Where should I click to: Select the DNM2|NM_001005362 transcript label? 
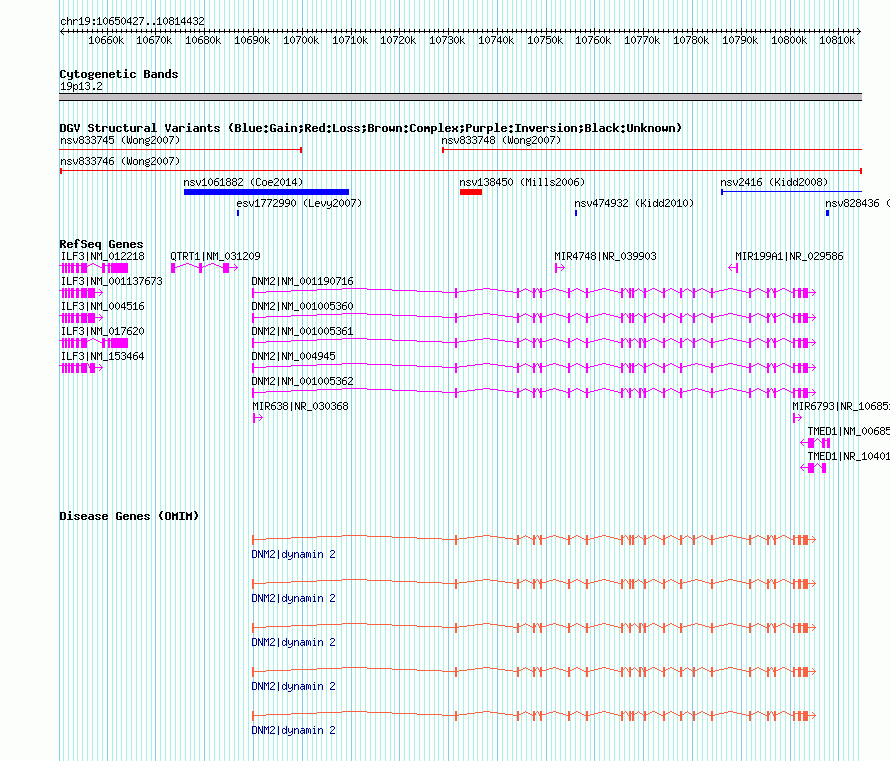click(303, 381)
